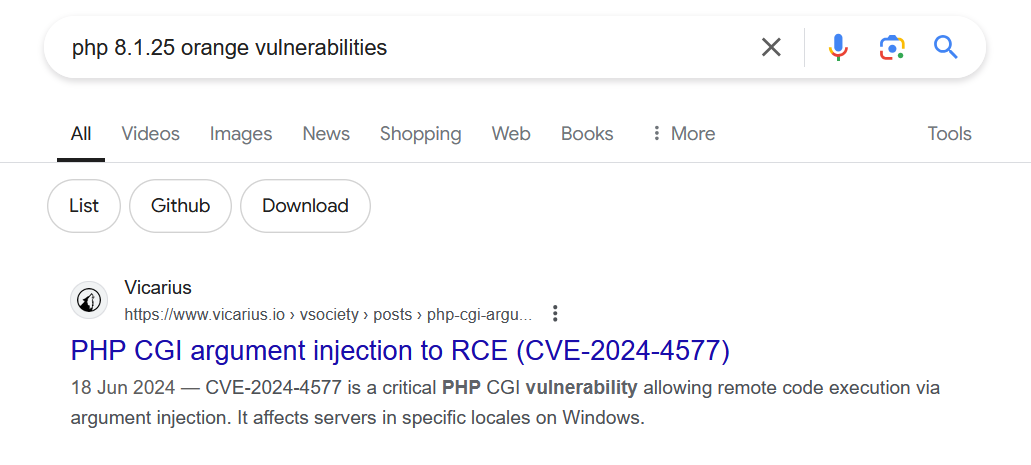Click the Vicarius site favicon
This screenshot has width=1031, height=465.
(x=89, y=301)
